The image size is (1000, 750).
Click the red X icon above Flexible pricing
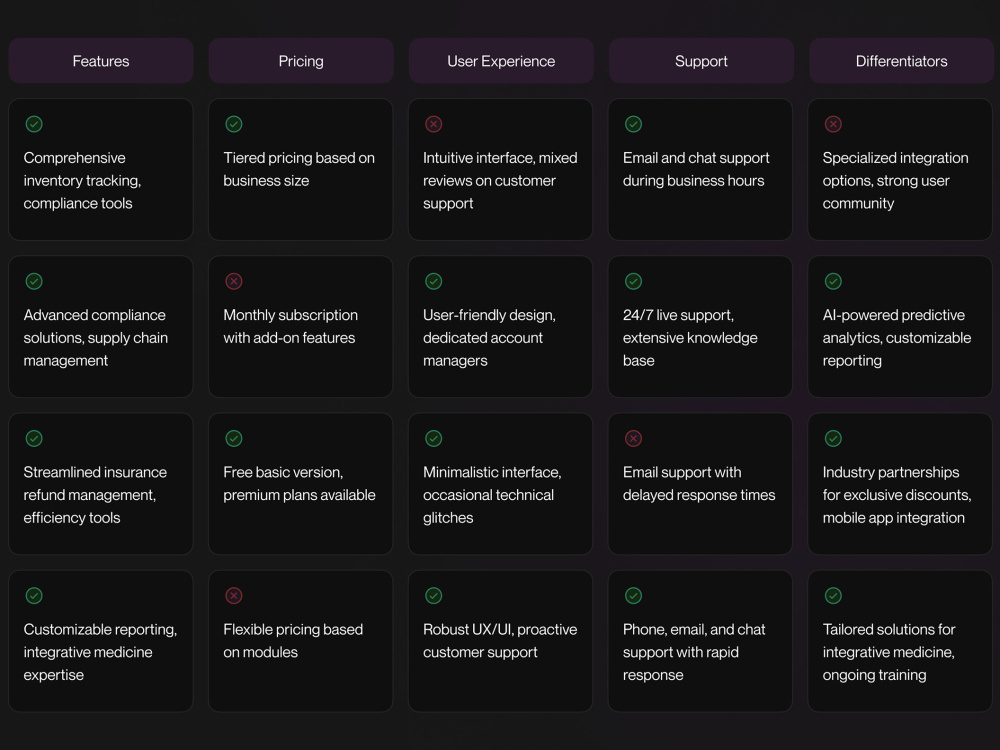(234, 596)
